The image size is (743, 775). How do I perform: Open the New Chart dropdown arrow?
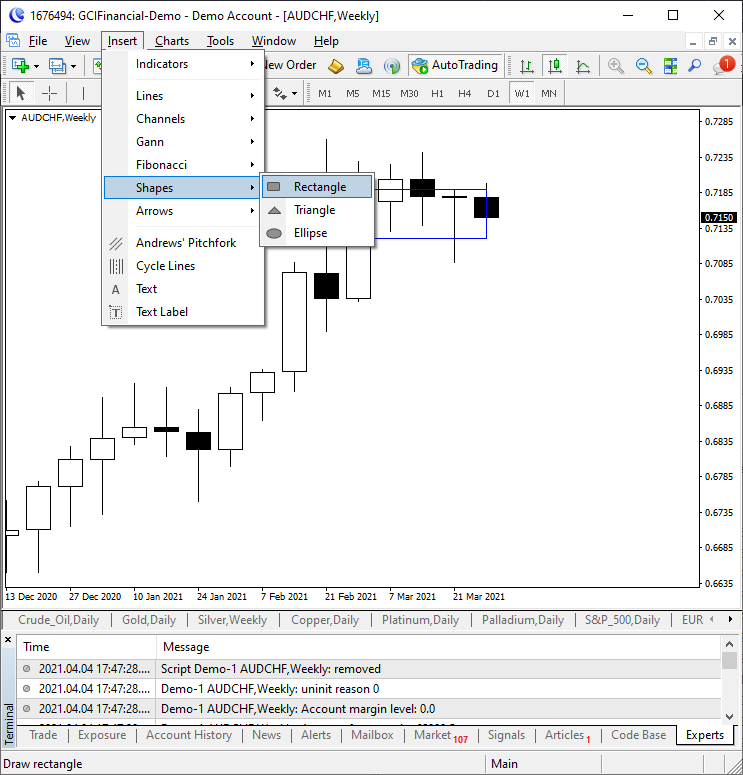(x=36, y=66)
